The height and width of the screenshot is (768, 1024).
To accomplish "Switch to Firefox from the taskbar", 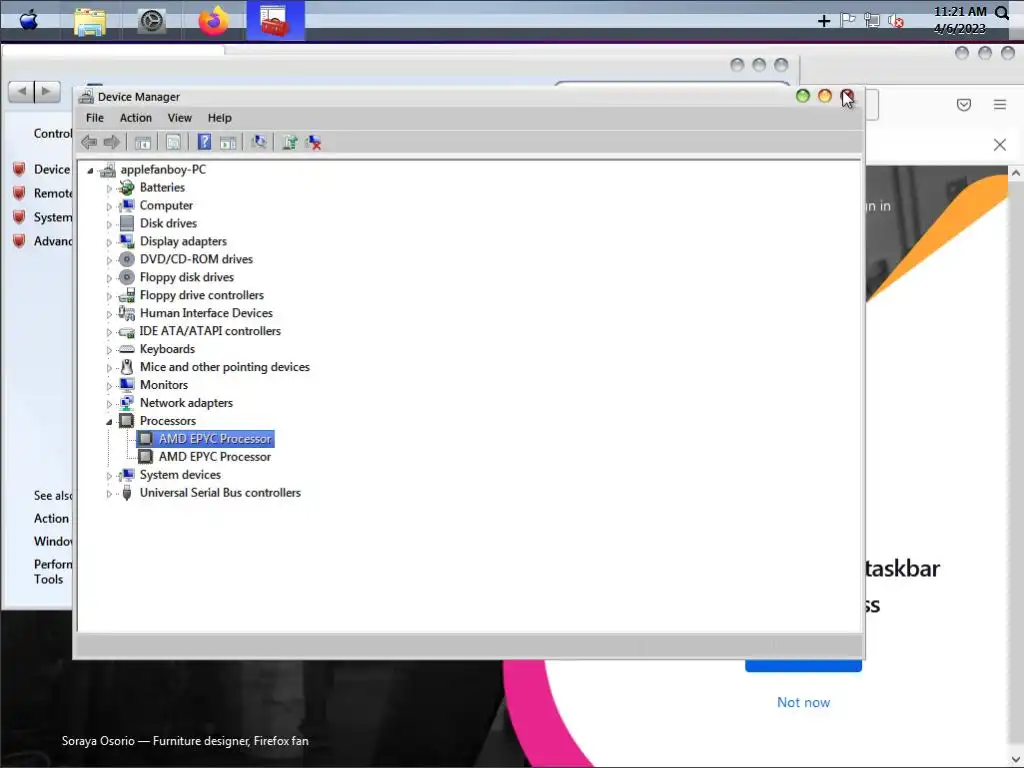I will coord(214,21).
